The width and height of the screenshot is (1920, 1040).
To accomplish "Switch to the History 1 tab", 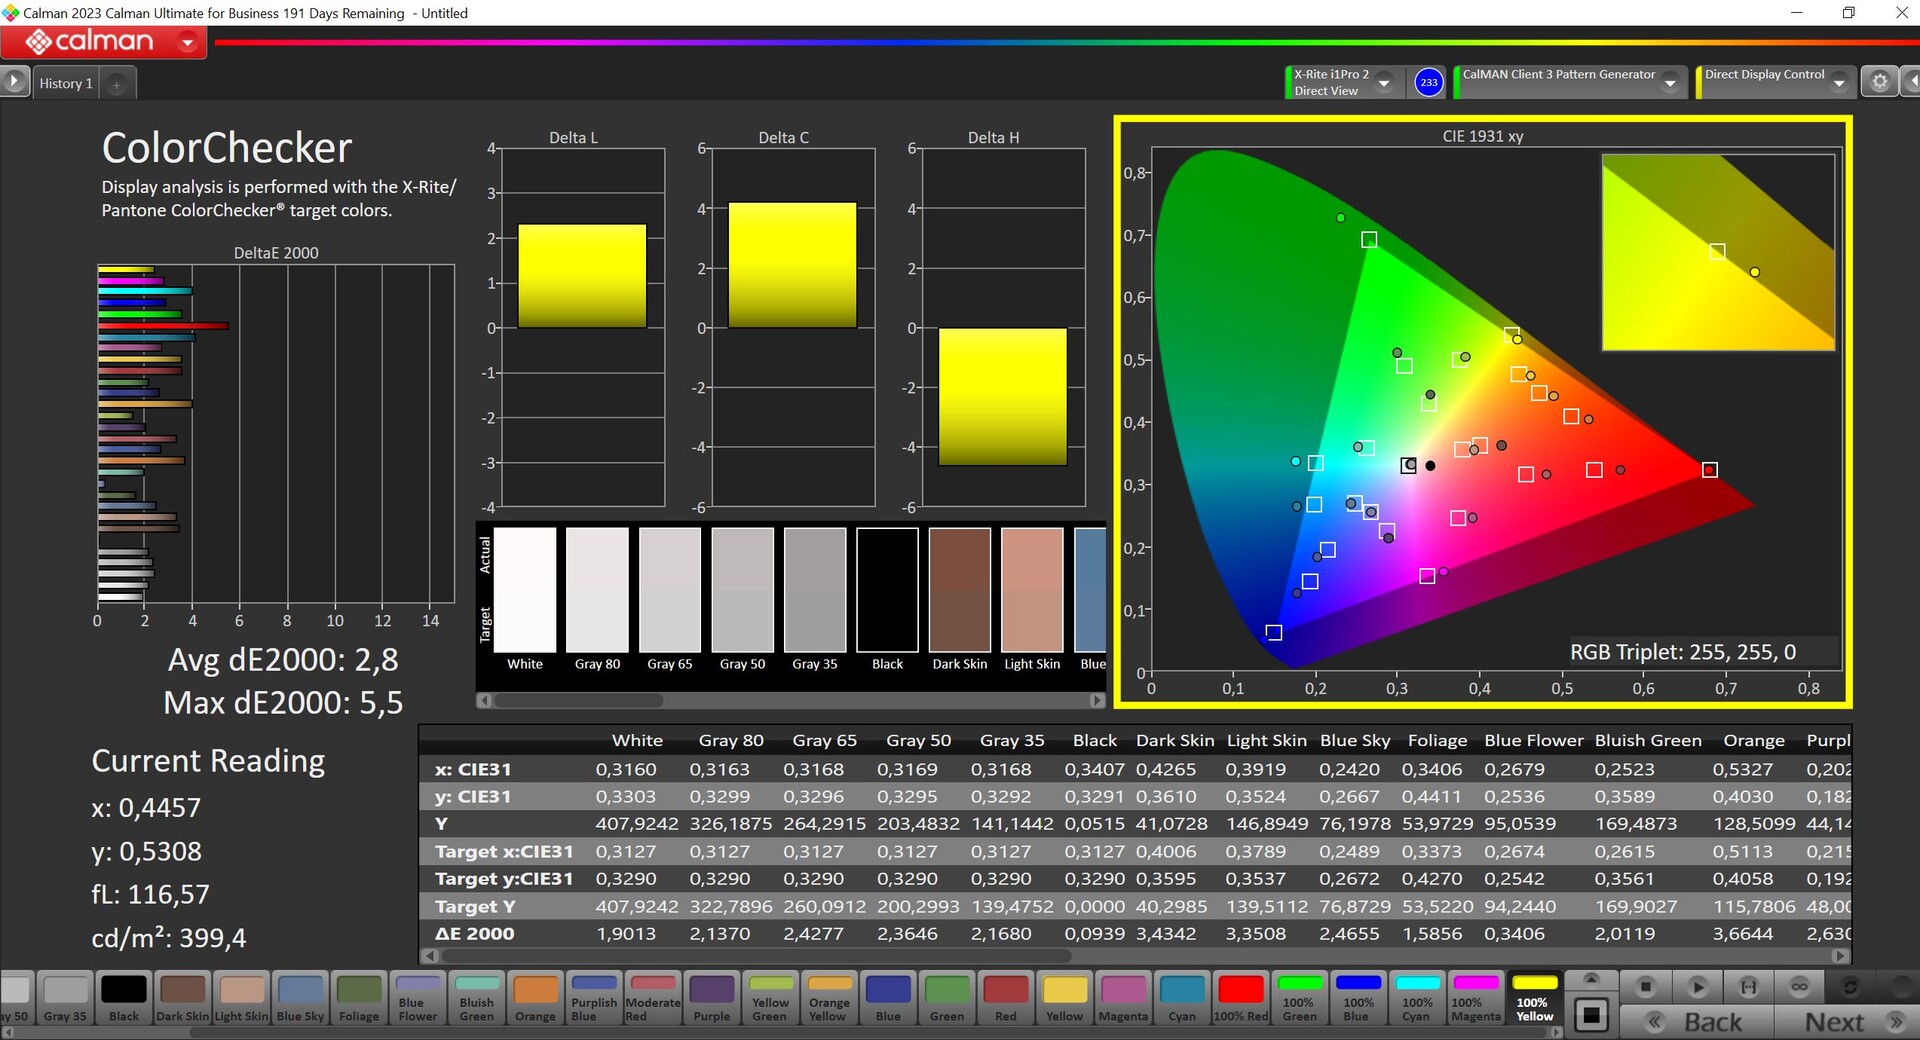I will pyautogui.click(x=66, y=83).
